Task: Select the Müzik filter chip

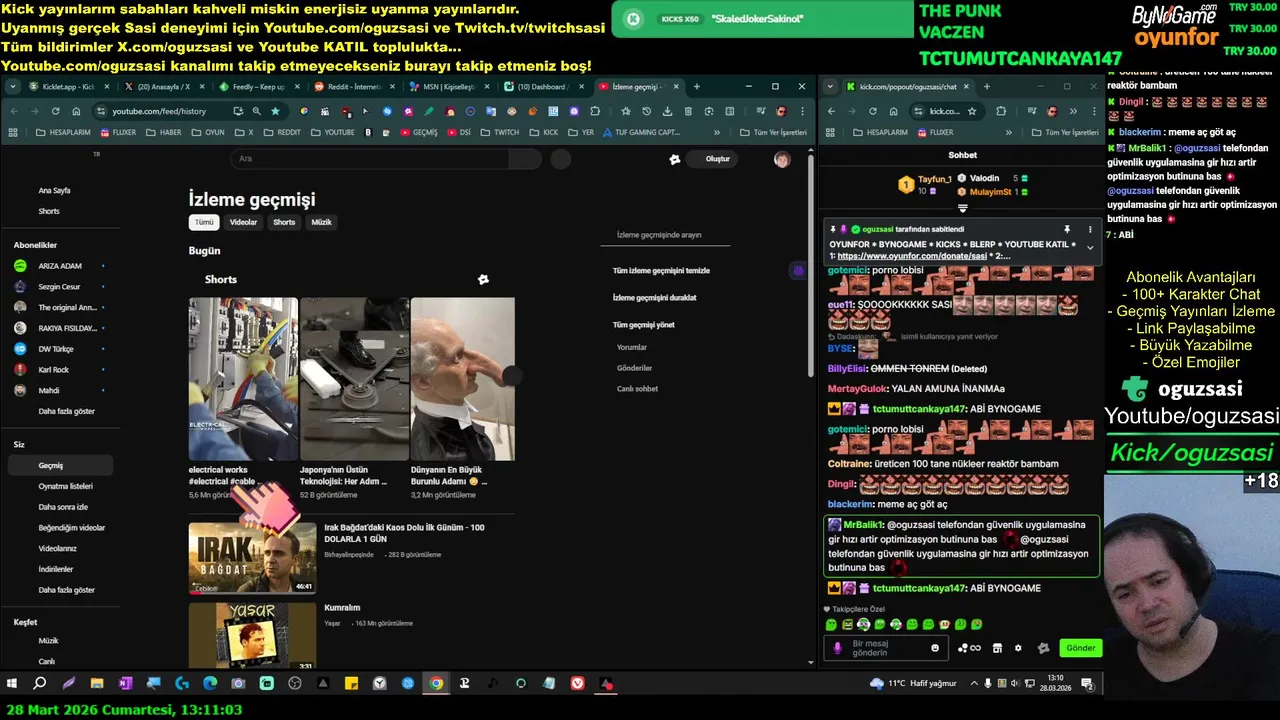Action: coord(321,222)
